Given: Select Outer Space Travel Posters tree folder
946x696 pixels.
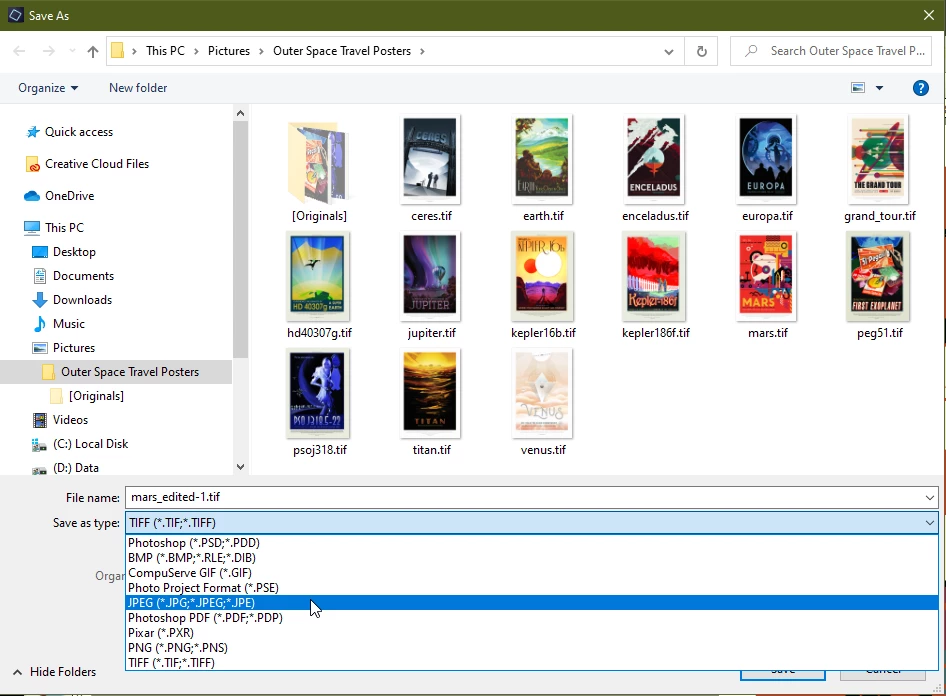Looking at the screenshot, I should [116, 372].
